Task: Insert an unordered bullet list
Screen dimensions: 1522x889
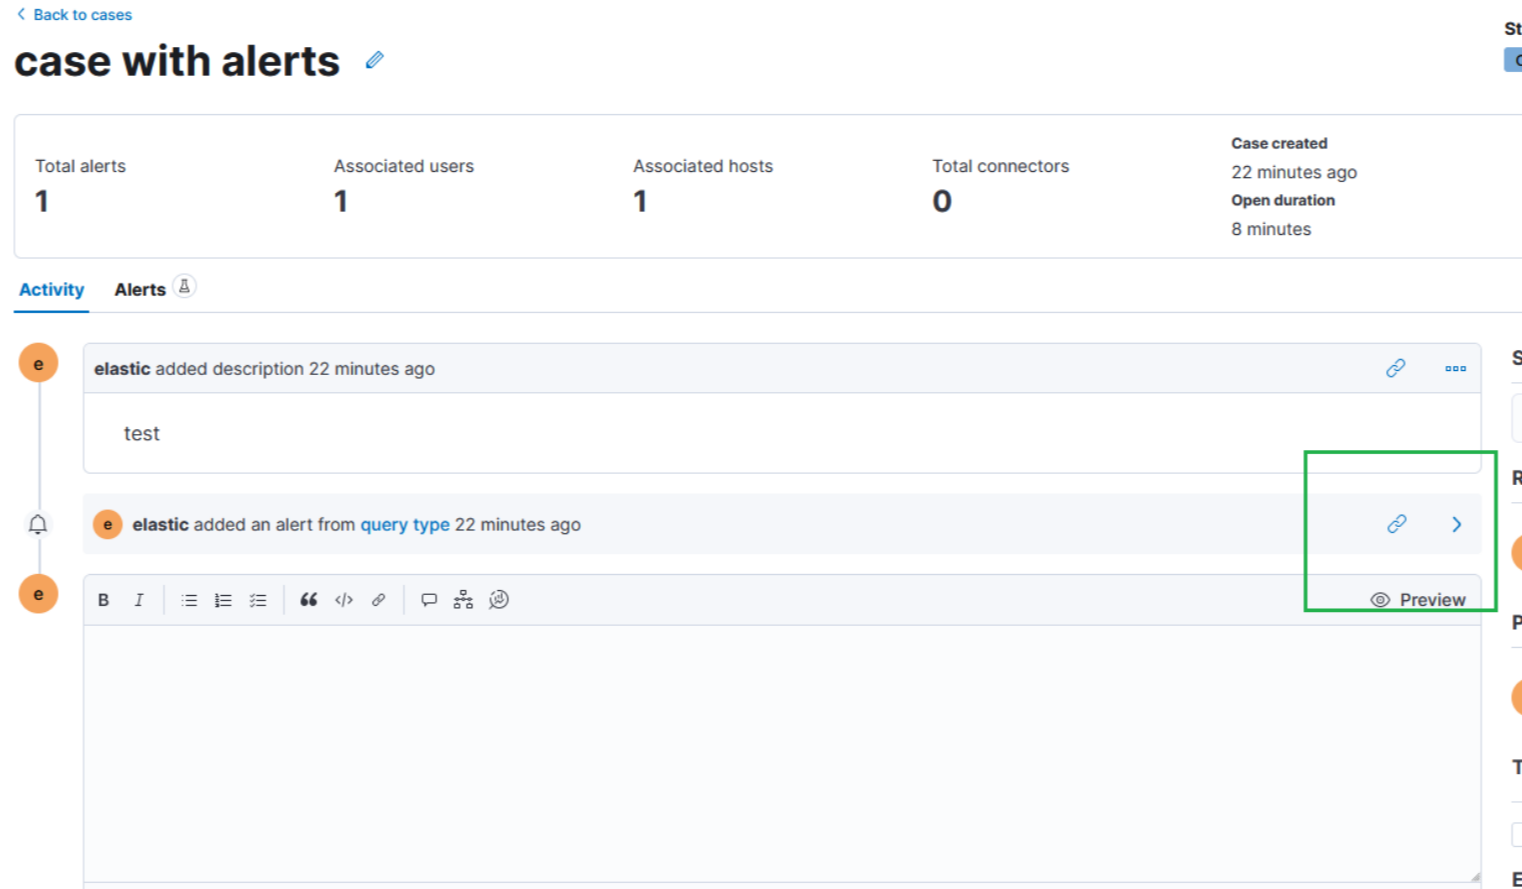Action: point(189,600)
